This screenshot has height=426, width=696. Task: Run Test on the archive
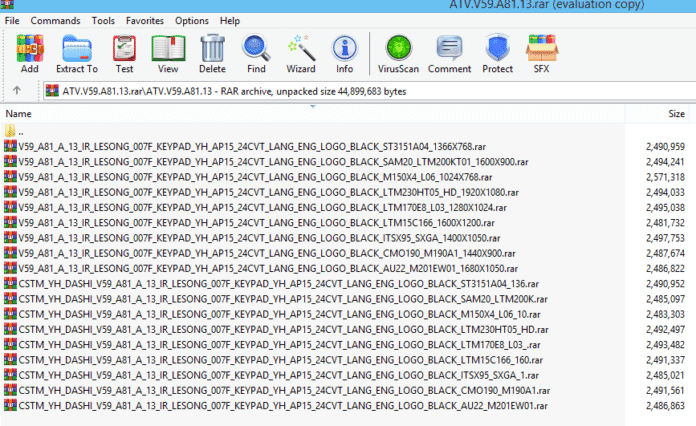125,52
